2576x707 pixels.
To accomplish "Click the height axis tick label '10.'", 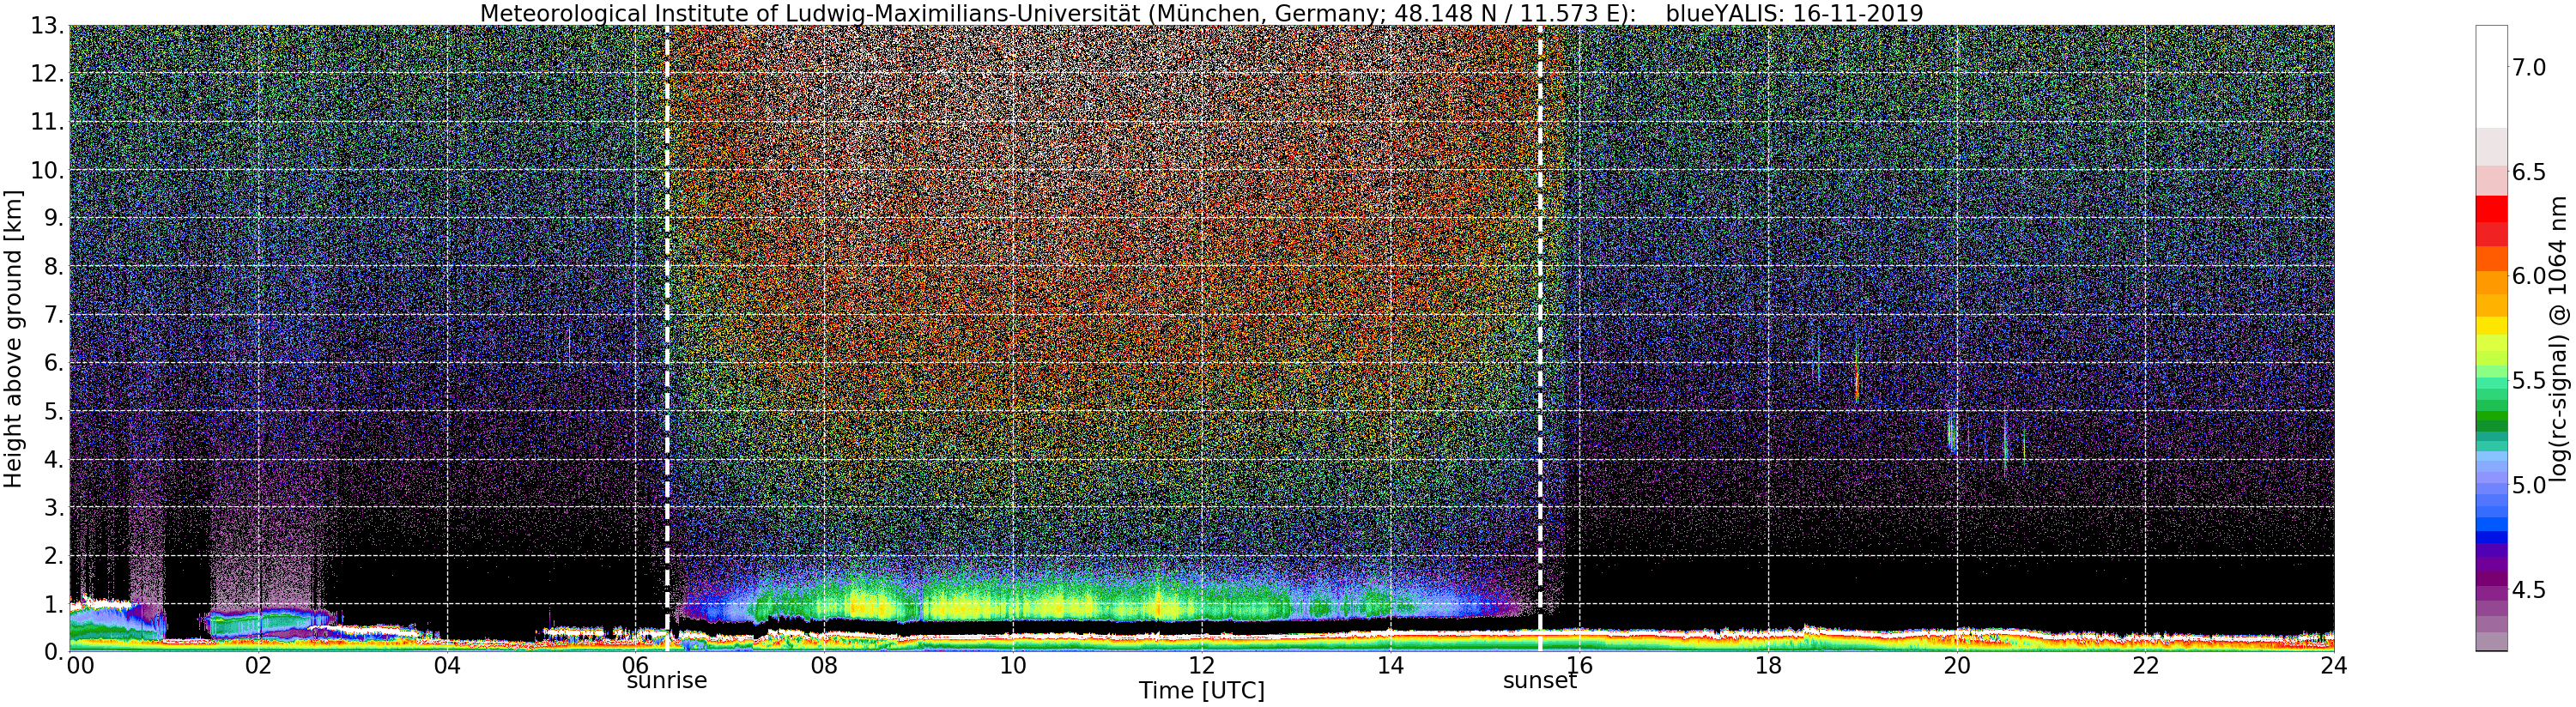I will point(48,169).
